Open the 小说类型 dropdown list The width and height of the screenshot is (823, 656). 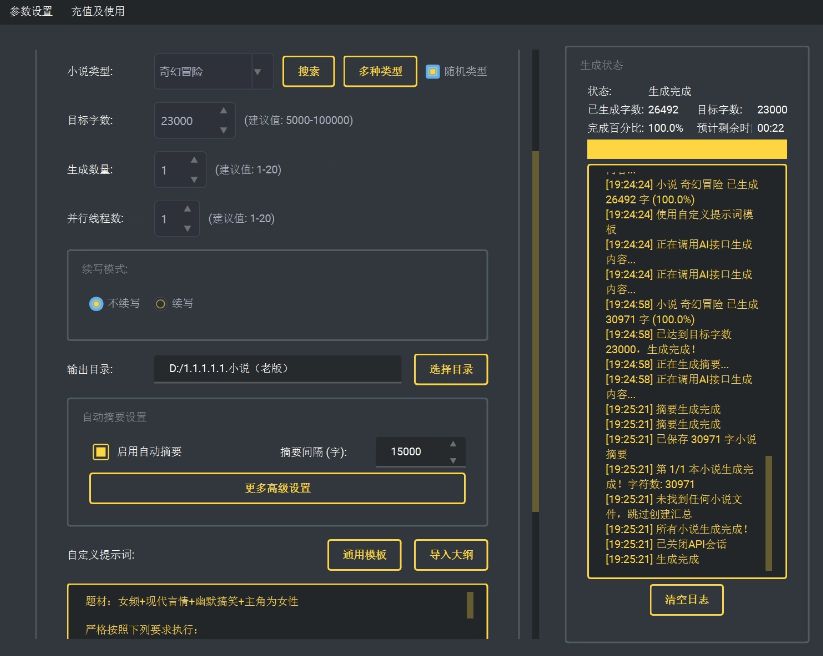click(257, 72)
